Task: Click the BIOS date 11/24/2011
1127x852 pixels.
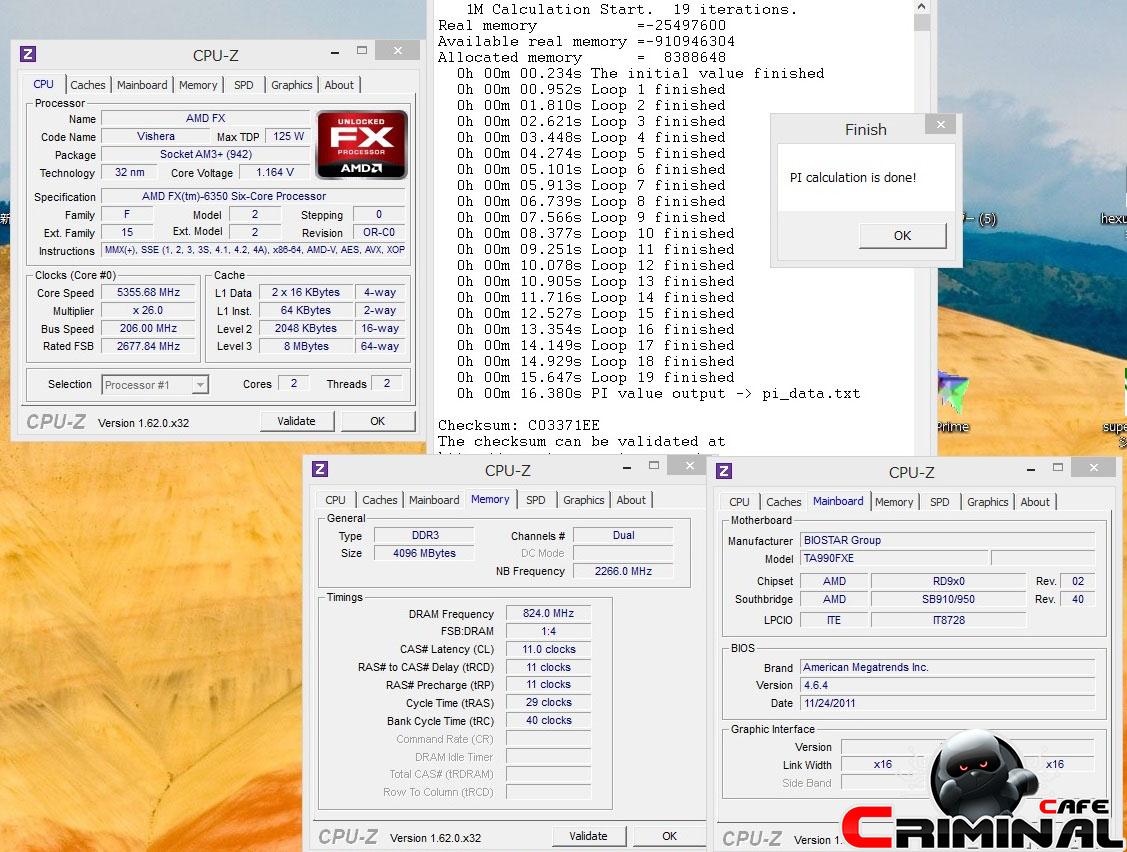Action: 947,704
